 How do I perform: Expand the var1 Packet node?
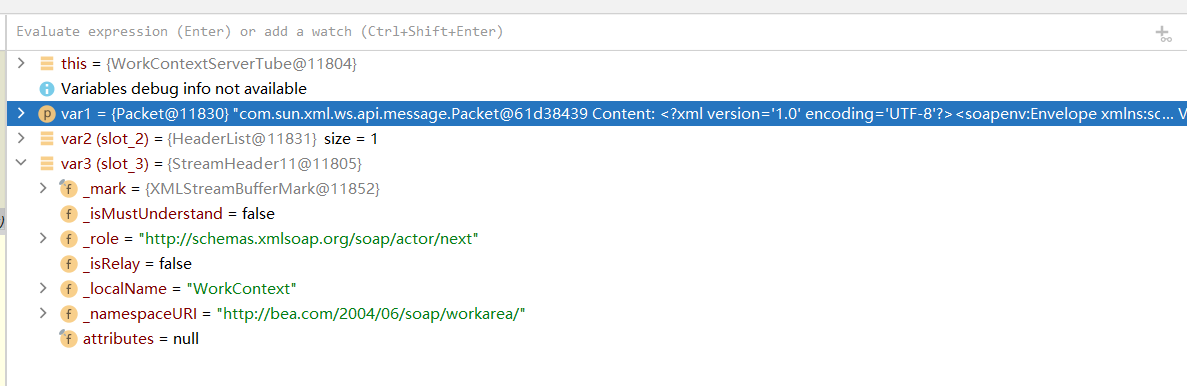[21, 114]
